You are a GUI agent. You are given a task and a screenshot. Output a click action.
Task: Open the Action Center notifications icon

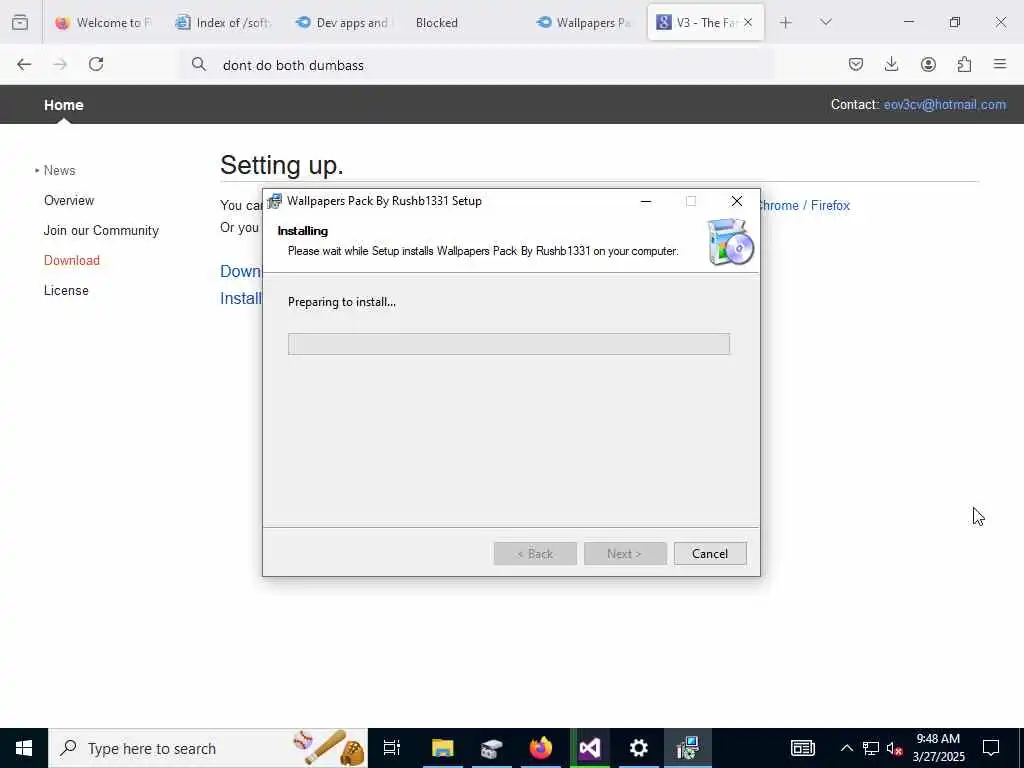click(991, 748)
